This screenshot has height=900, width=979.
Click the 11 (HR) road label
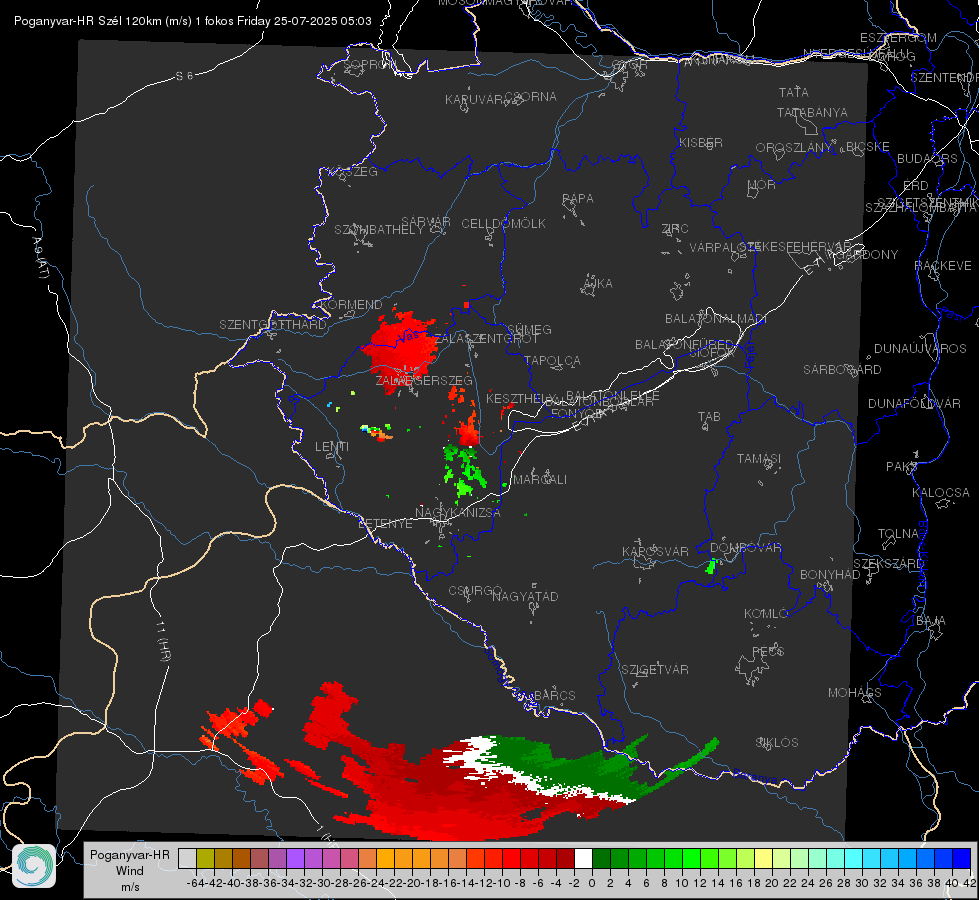click(x=163, y=641)
